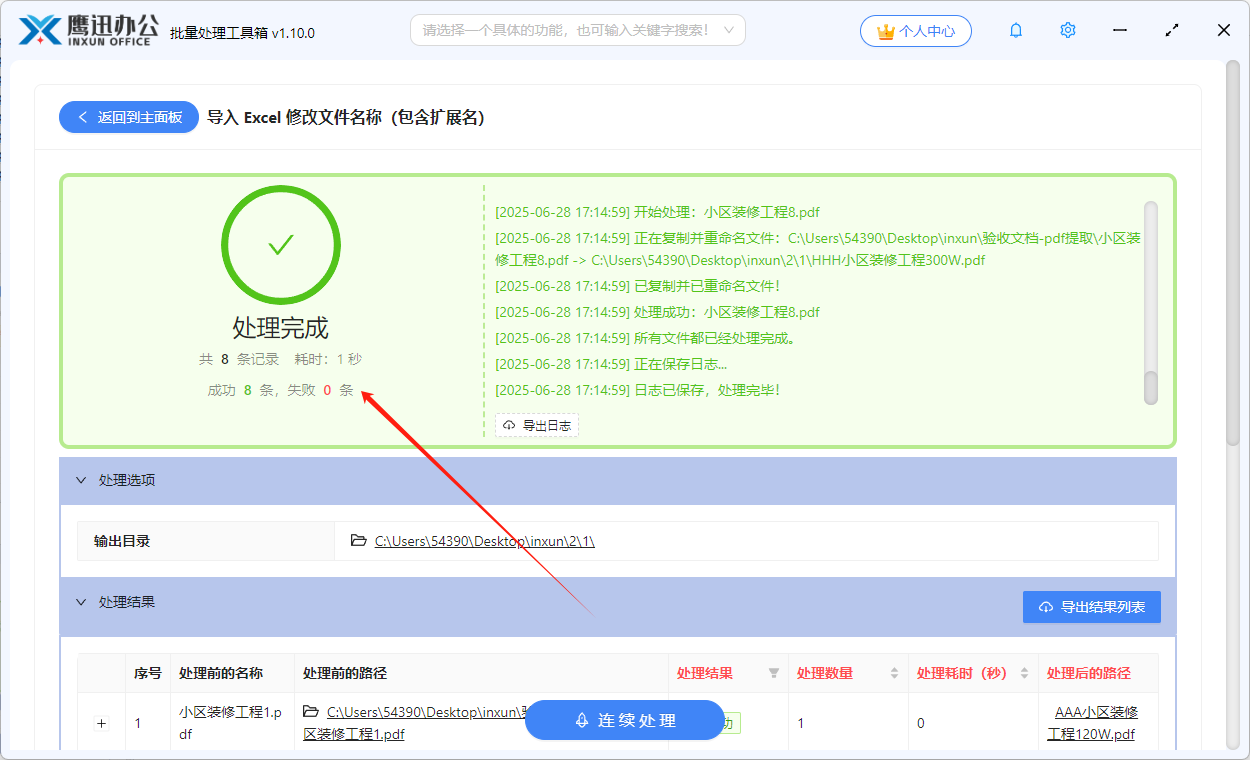The image size is (1250, 760).
Task: Toggle sorting on the 处理数量 column
Action: coord(893,673)
